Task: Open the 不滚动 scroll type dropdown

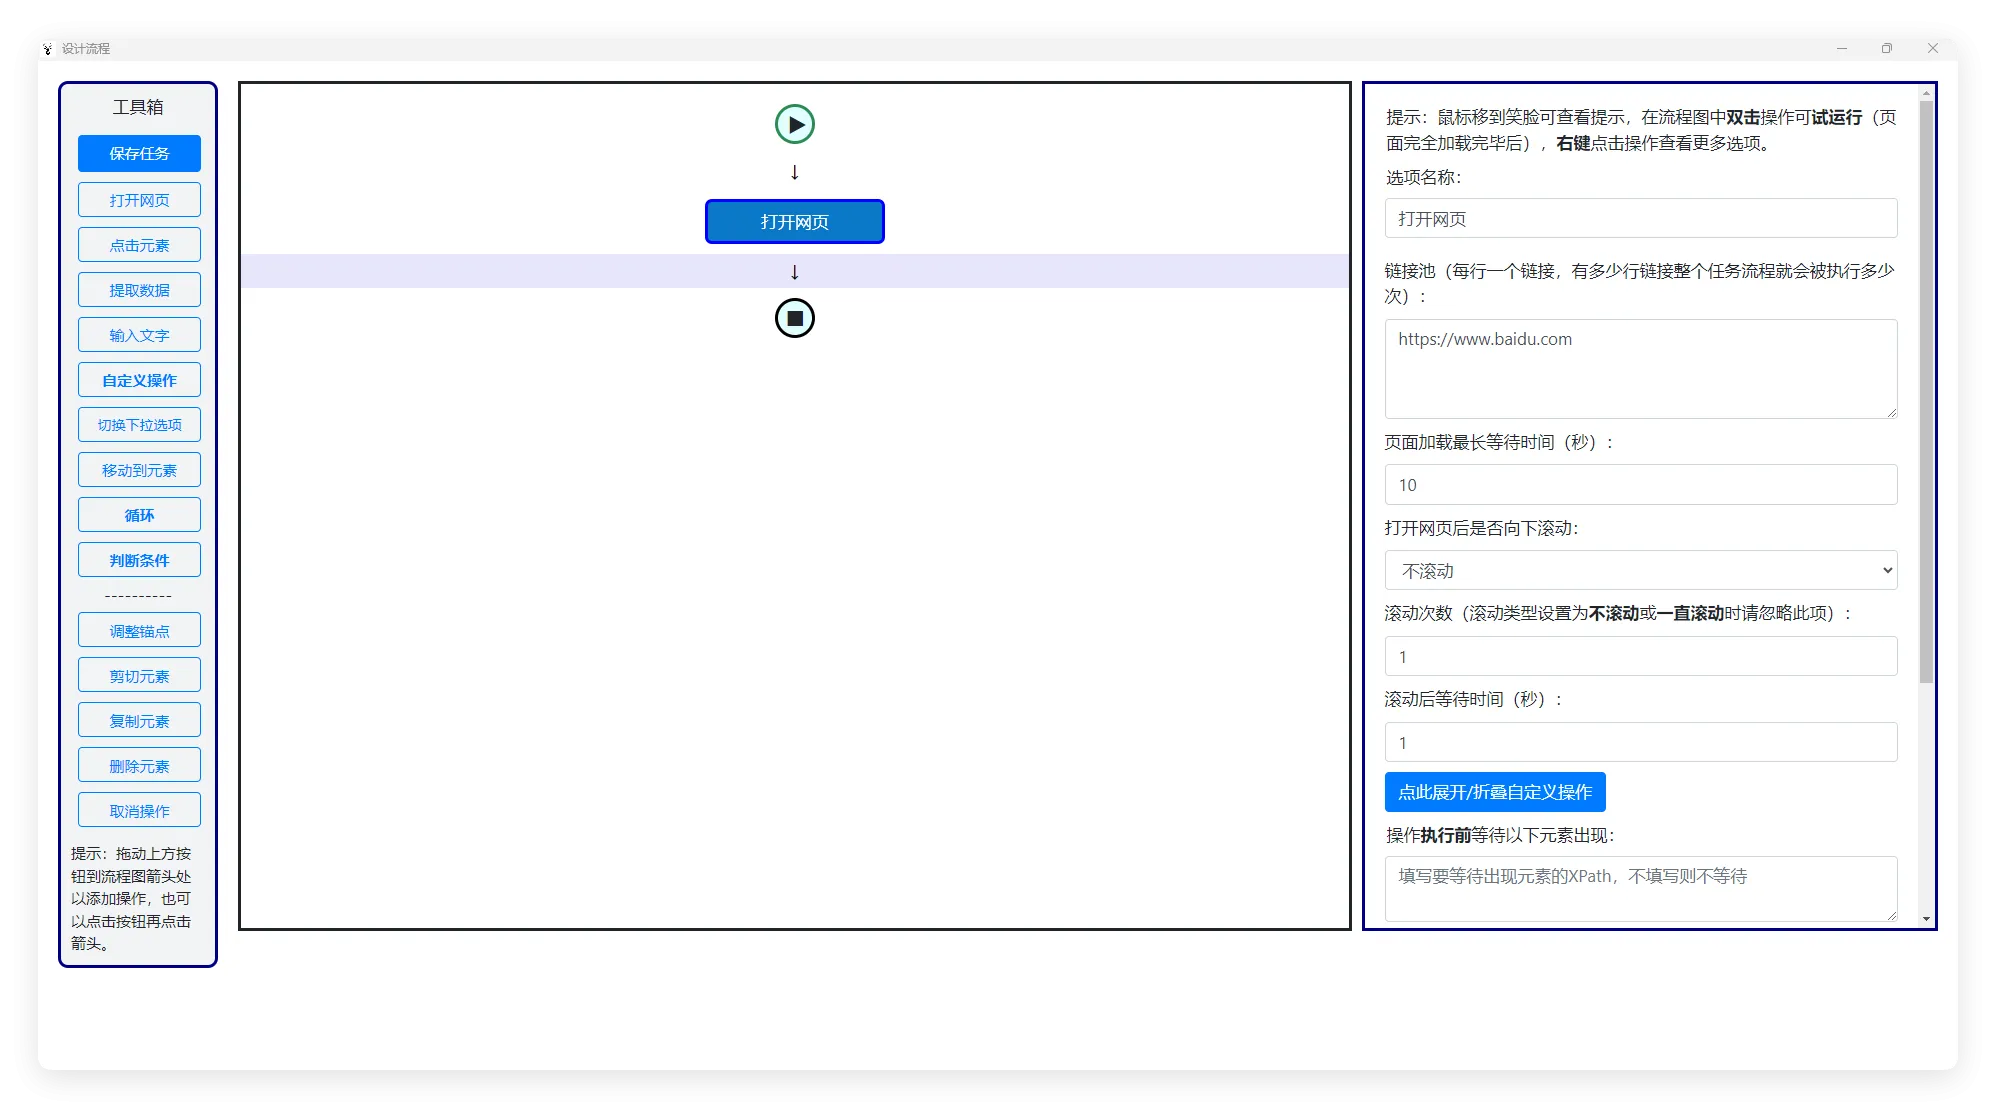Action: coord(1640,570)
